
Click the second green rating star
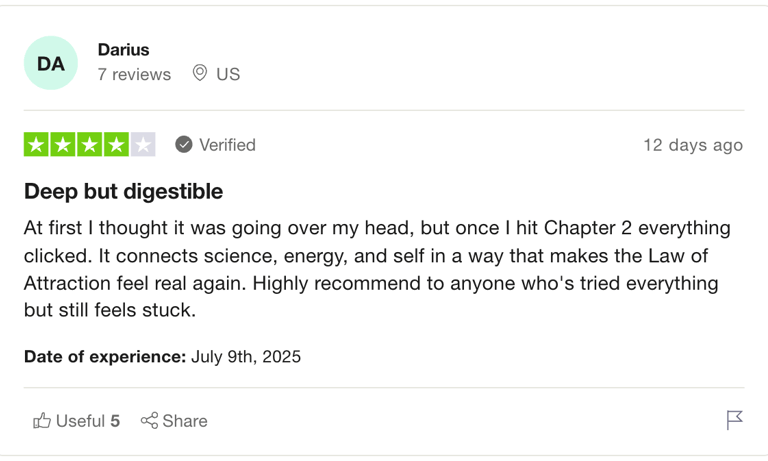pyautogui.click(x=63, y=145)
